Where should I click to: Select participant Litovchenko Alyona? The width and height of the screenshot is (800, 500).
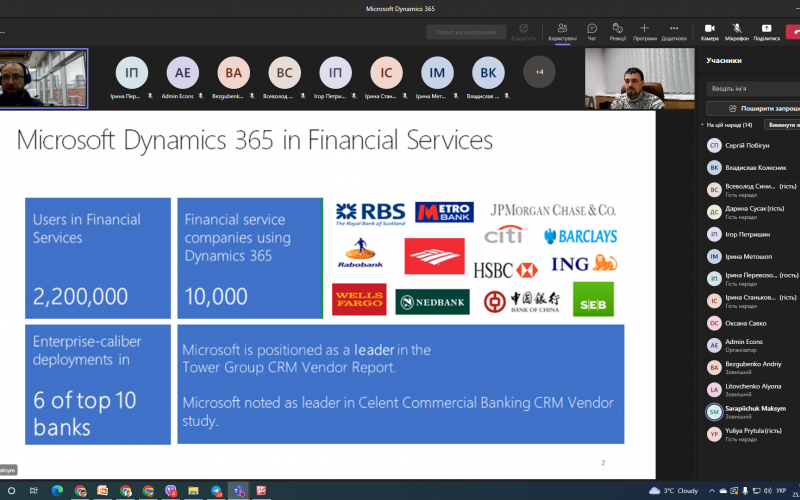753,390
